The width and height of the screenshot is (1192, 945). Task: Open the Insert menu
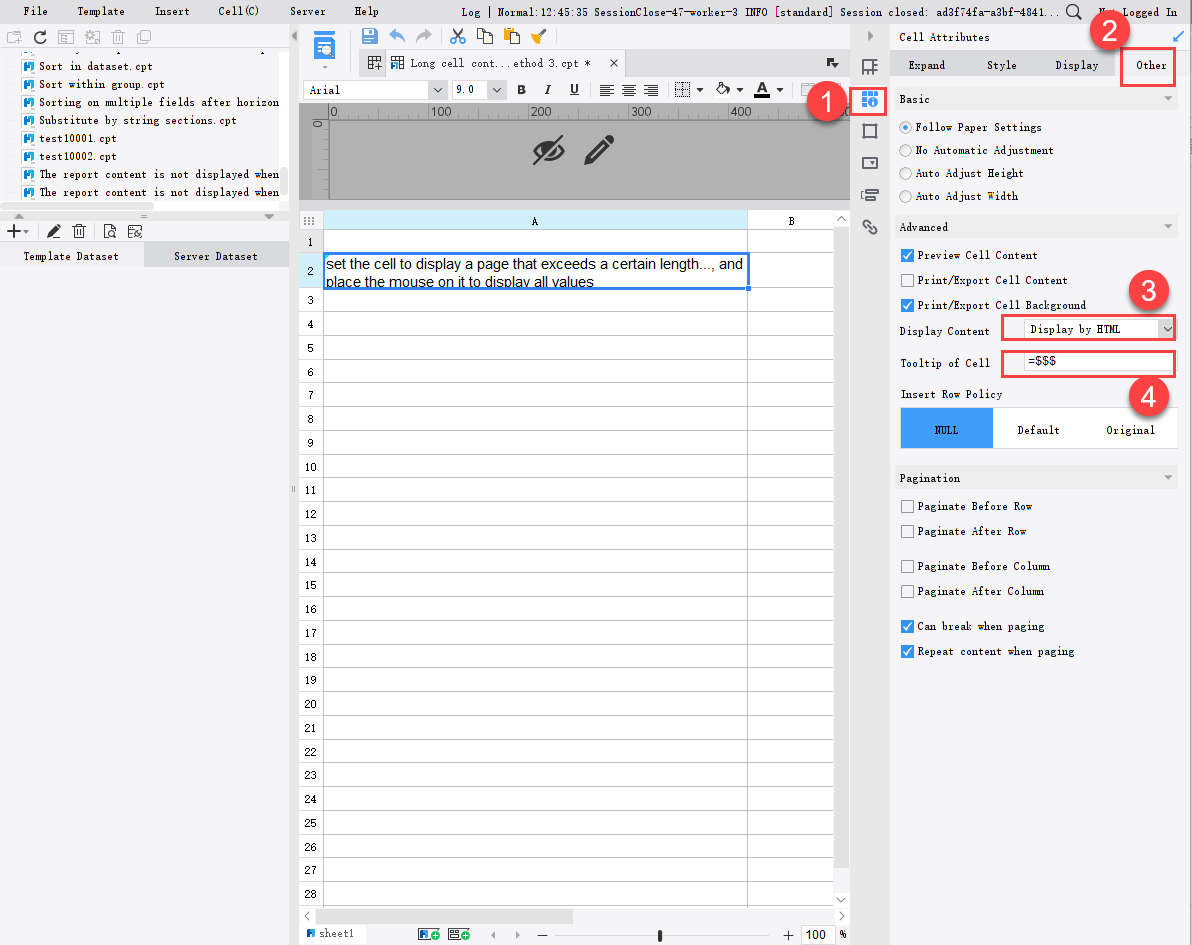click(x=173, y=11)
